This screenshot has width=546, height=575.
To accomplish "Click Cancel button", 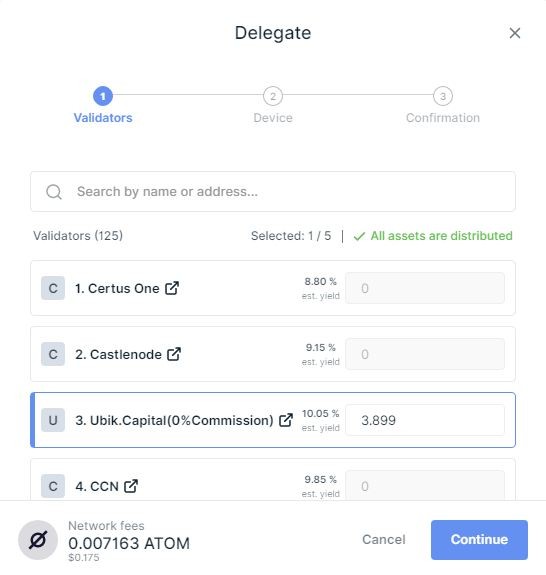I will (384, 539).
